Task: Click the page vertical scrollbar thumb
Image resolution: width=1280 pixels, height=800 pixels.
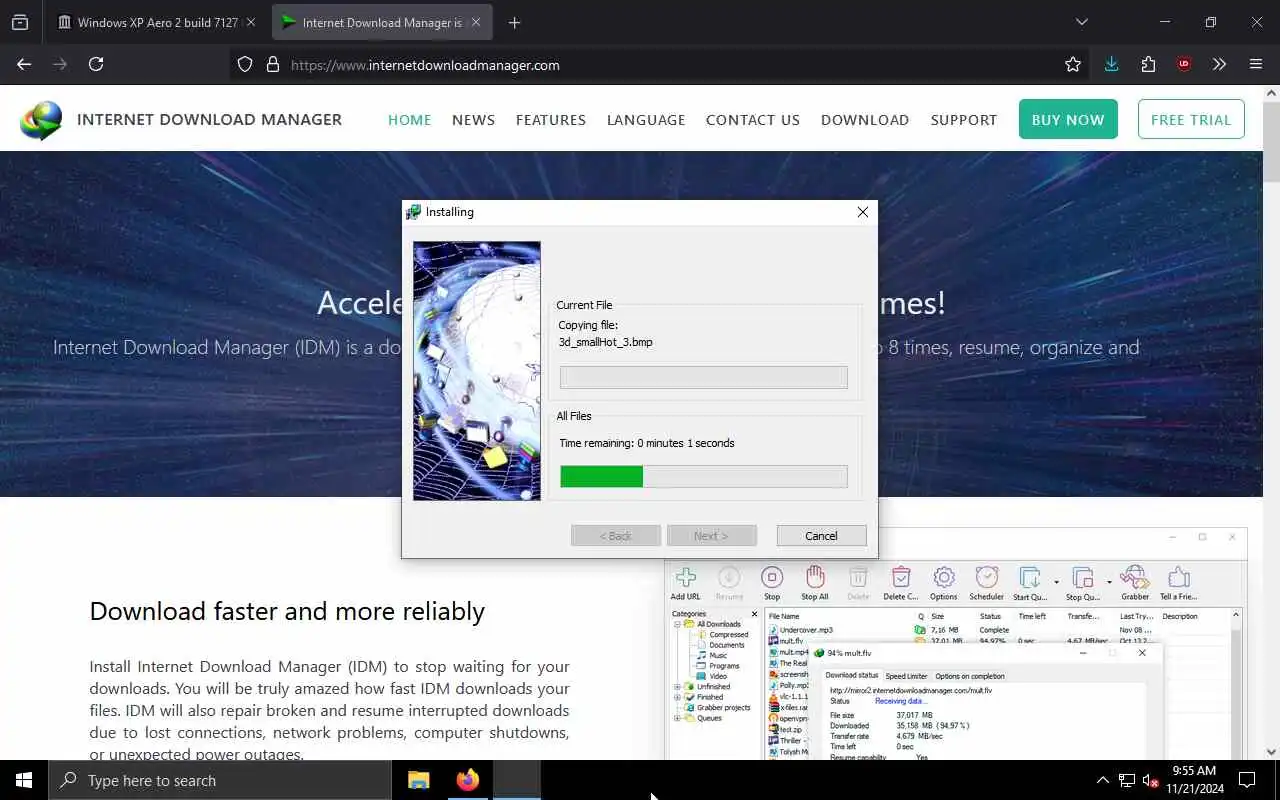Action: pyautogui.click(x=1271, y=142)
